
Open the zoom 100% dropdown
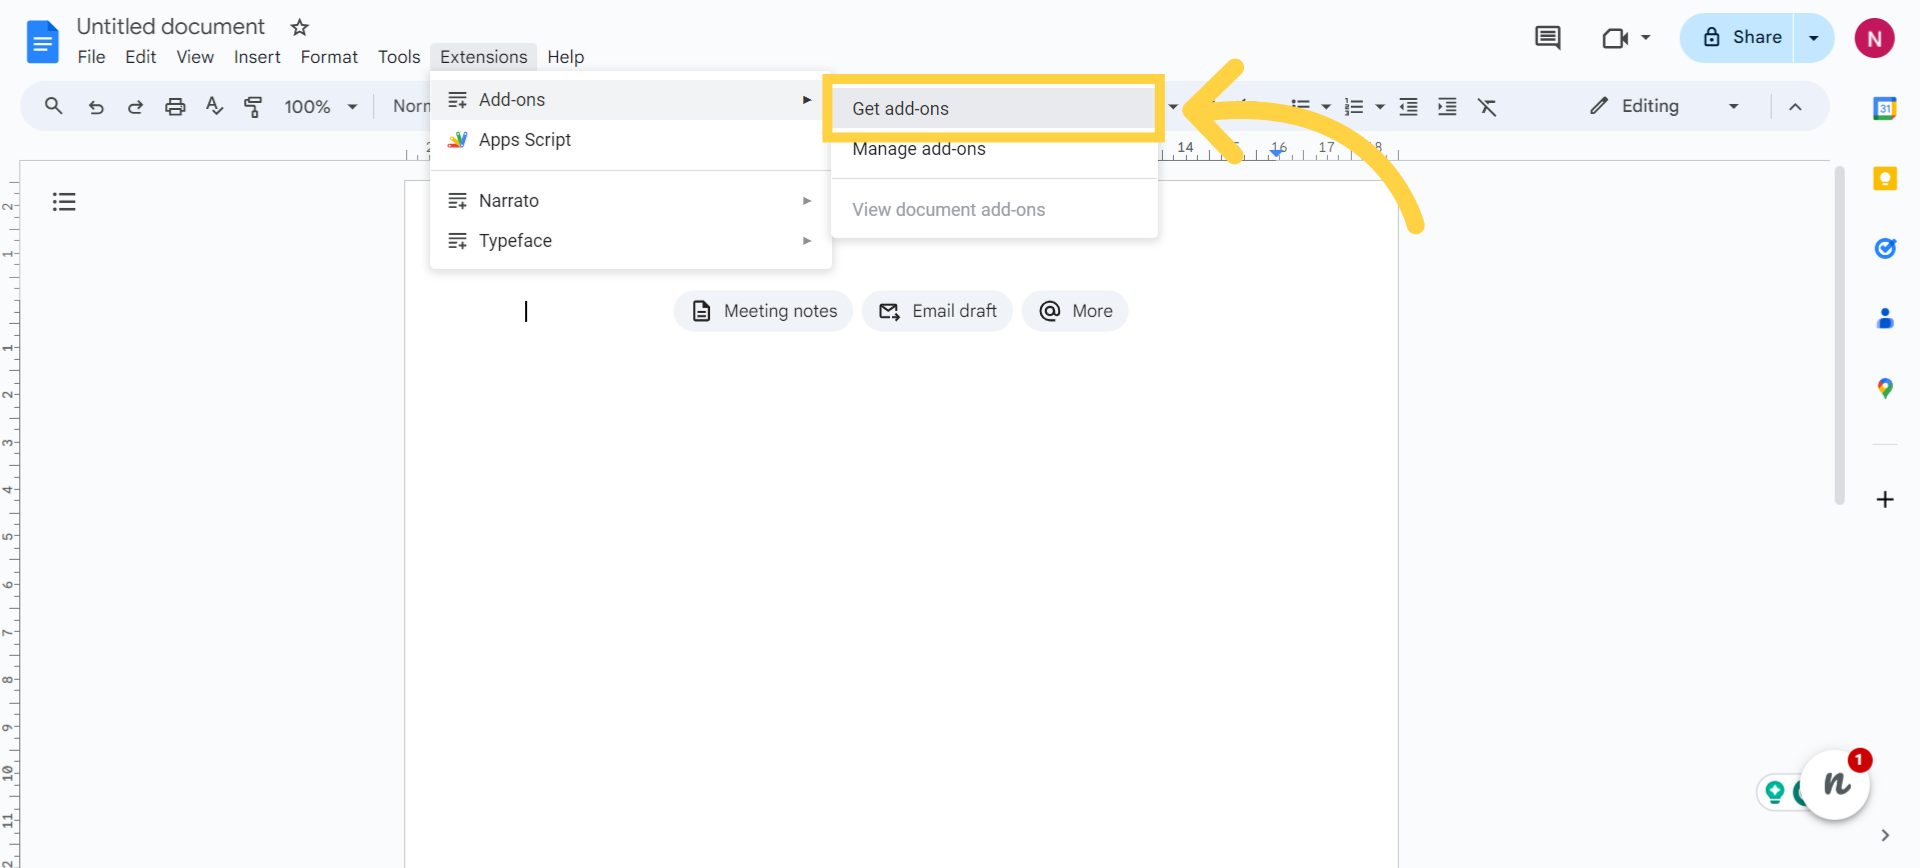point(321,106)
